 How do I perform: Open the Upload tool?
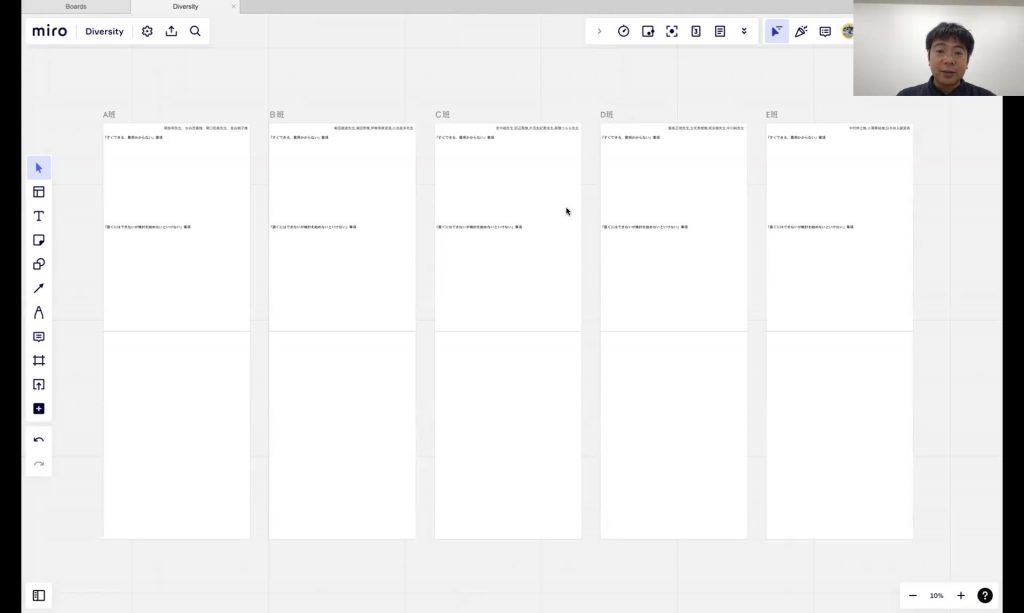39,384
